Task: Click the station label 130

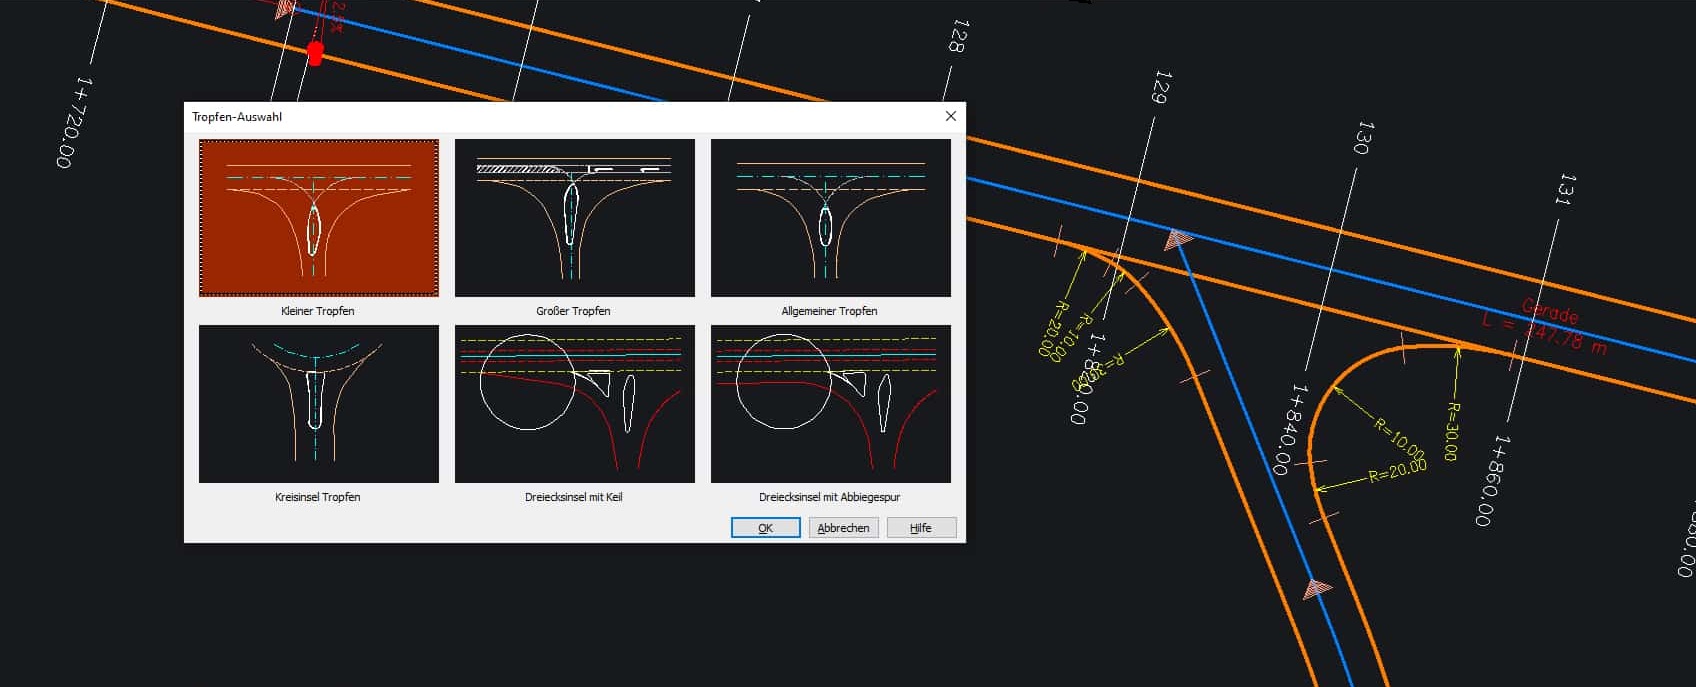Action: click(x=1363, y=137)
